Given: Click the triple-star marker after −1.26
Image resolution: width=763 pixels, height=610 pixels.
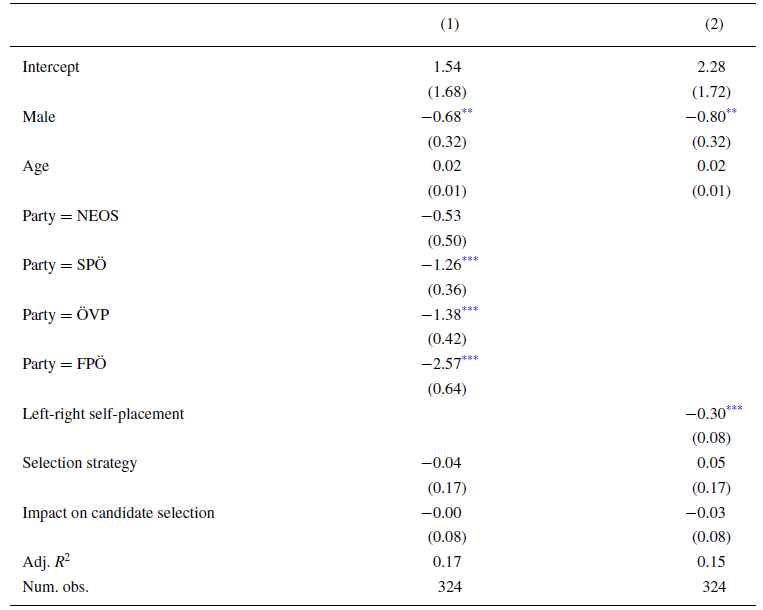Looking at the screenshot, I should (470, 261).
